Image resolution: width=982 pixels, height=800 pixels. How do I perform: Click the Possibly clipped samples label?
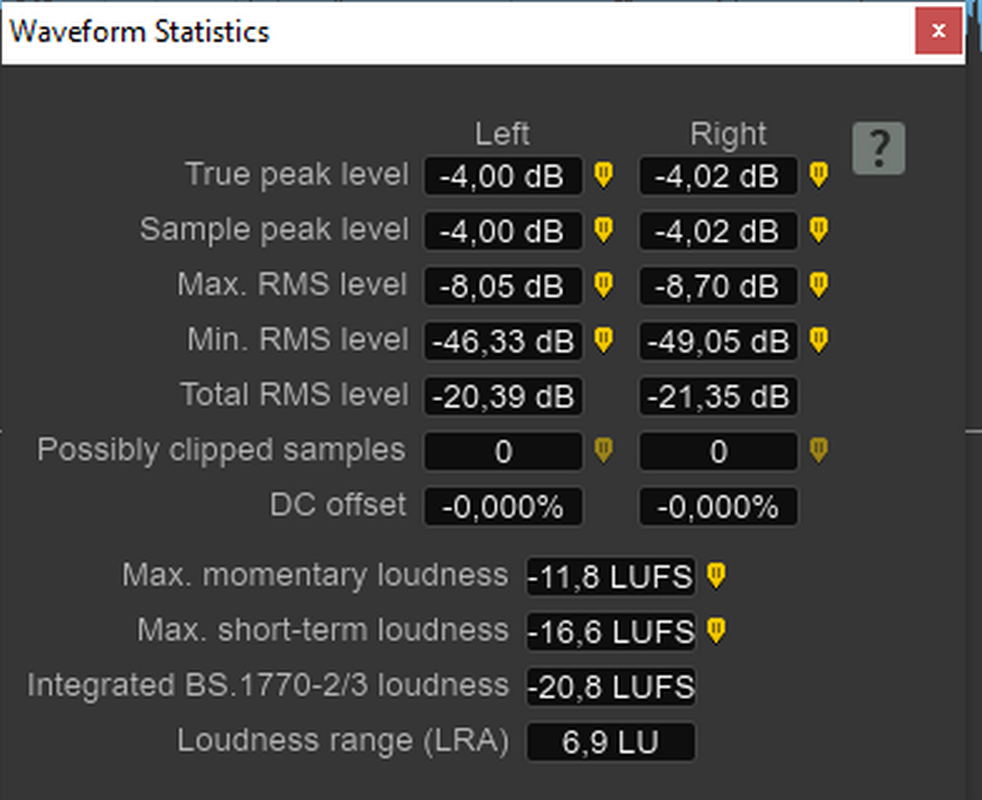tap(221, 450)
